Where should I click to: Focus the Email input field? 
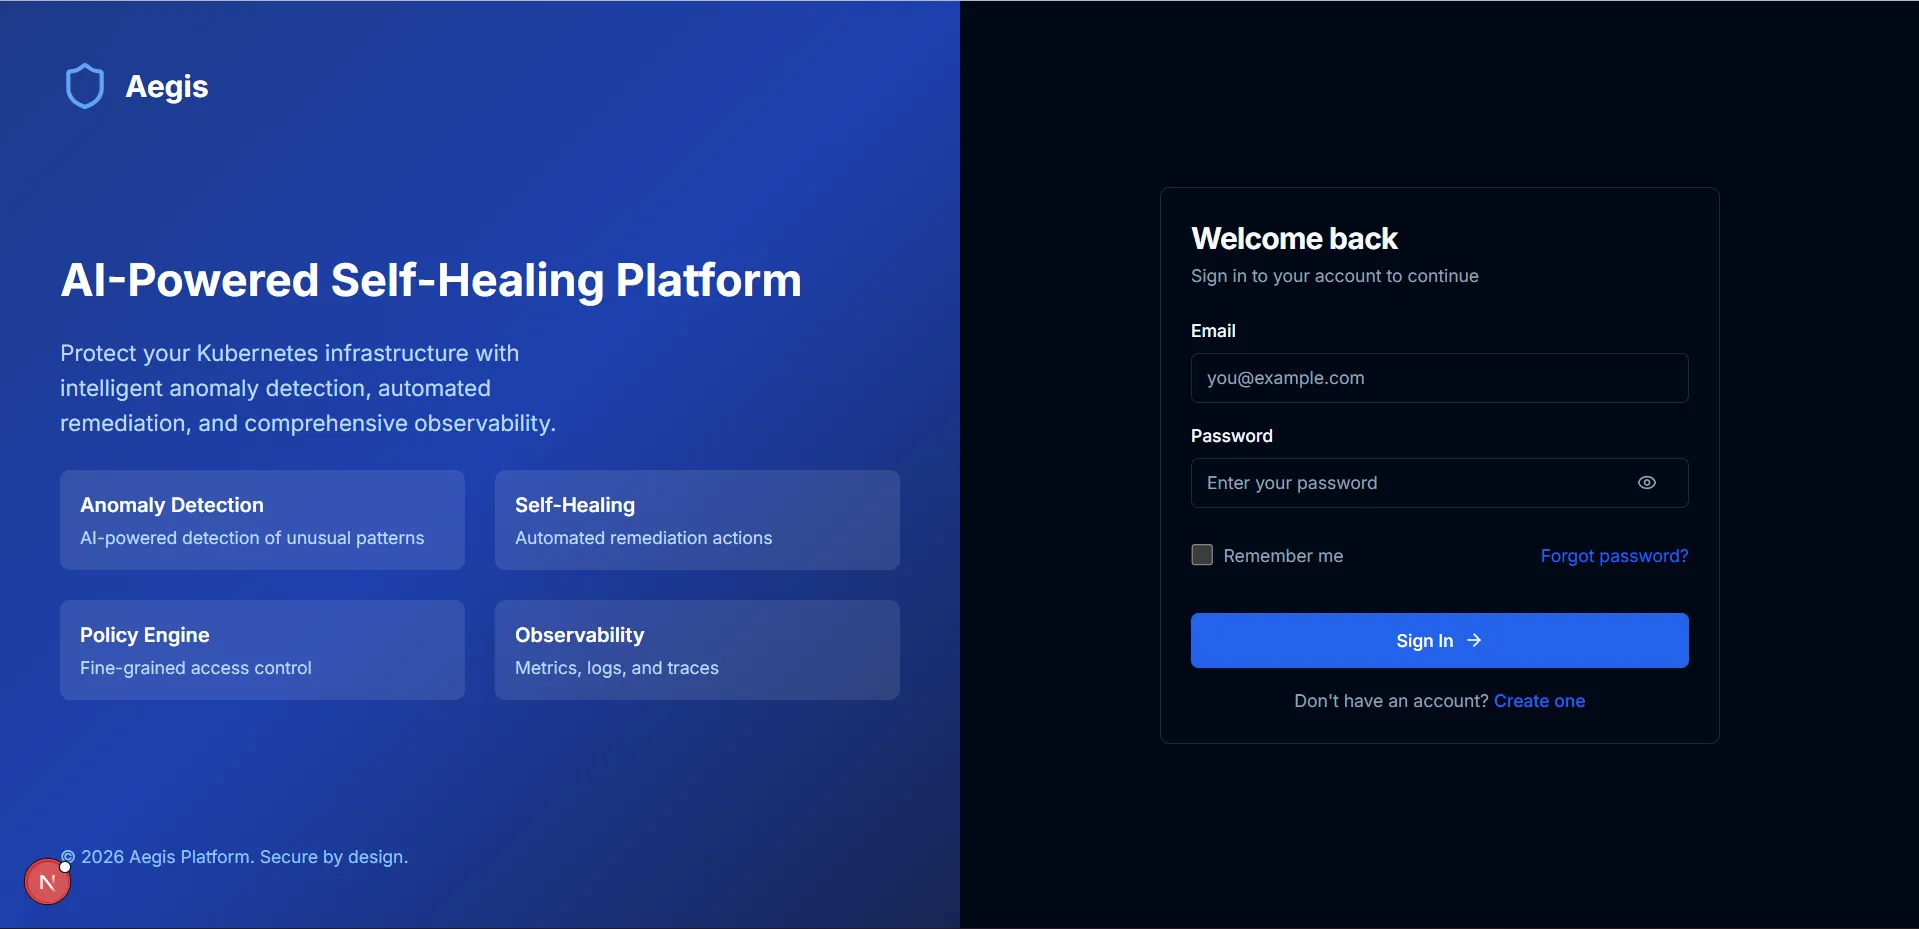[x=1438, y=378]
